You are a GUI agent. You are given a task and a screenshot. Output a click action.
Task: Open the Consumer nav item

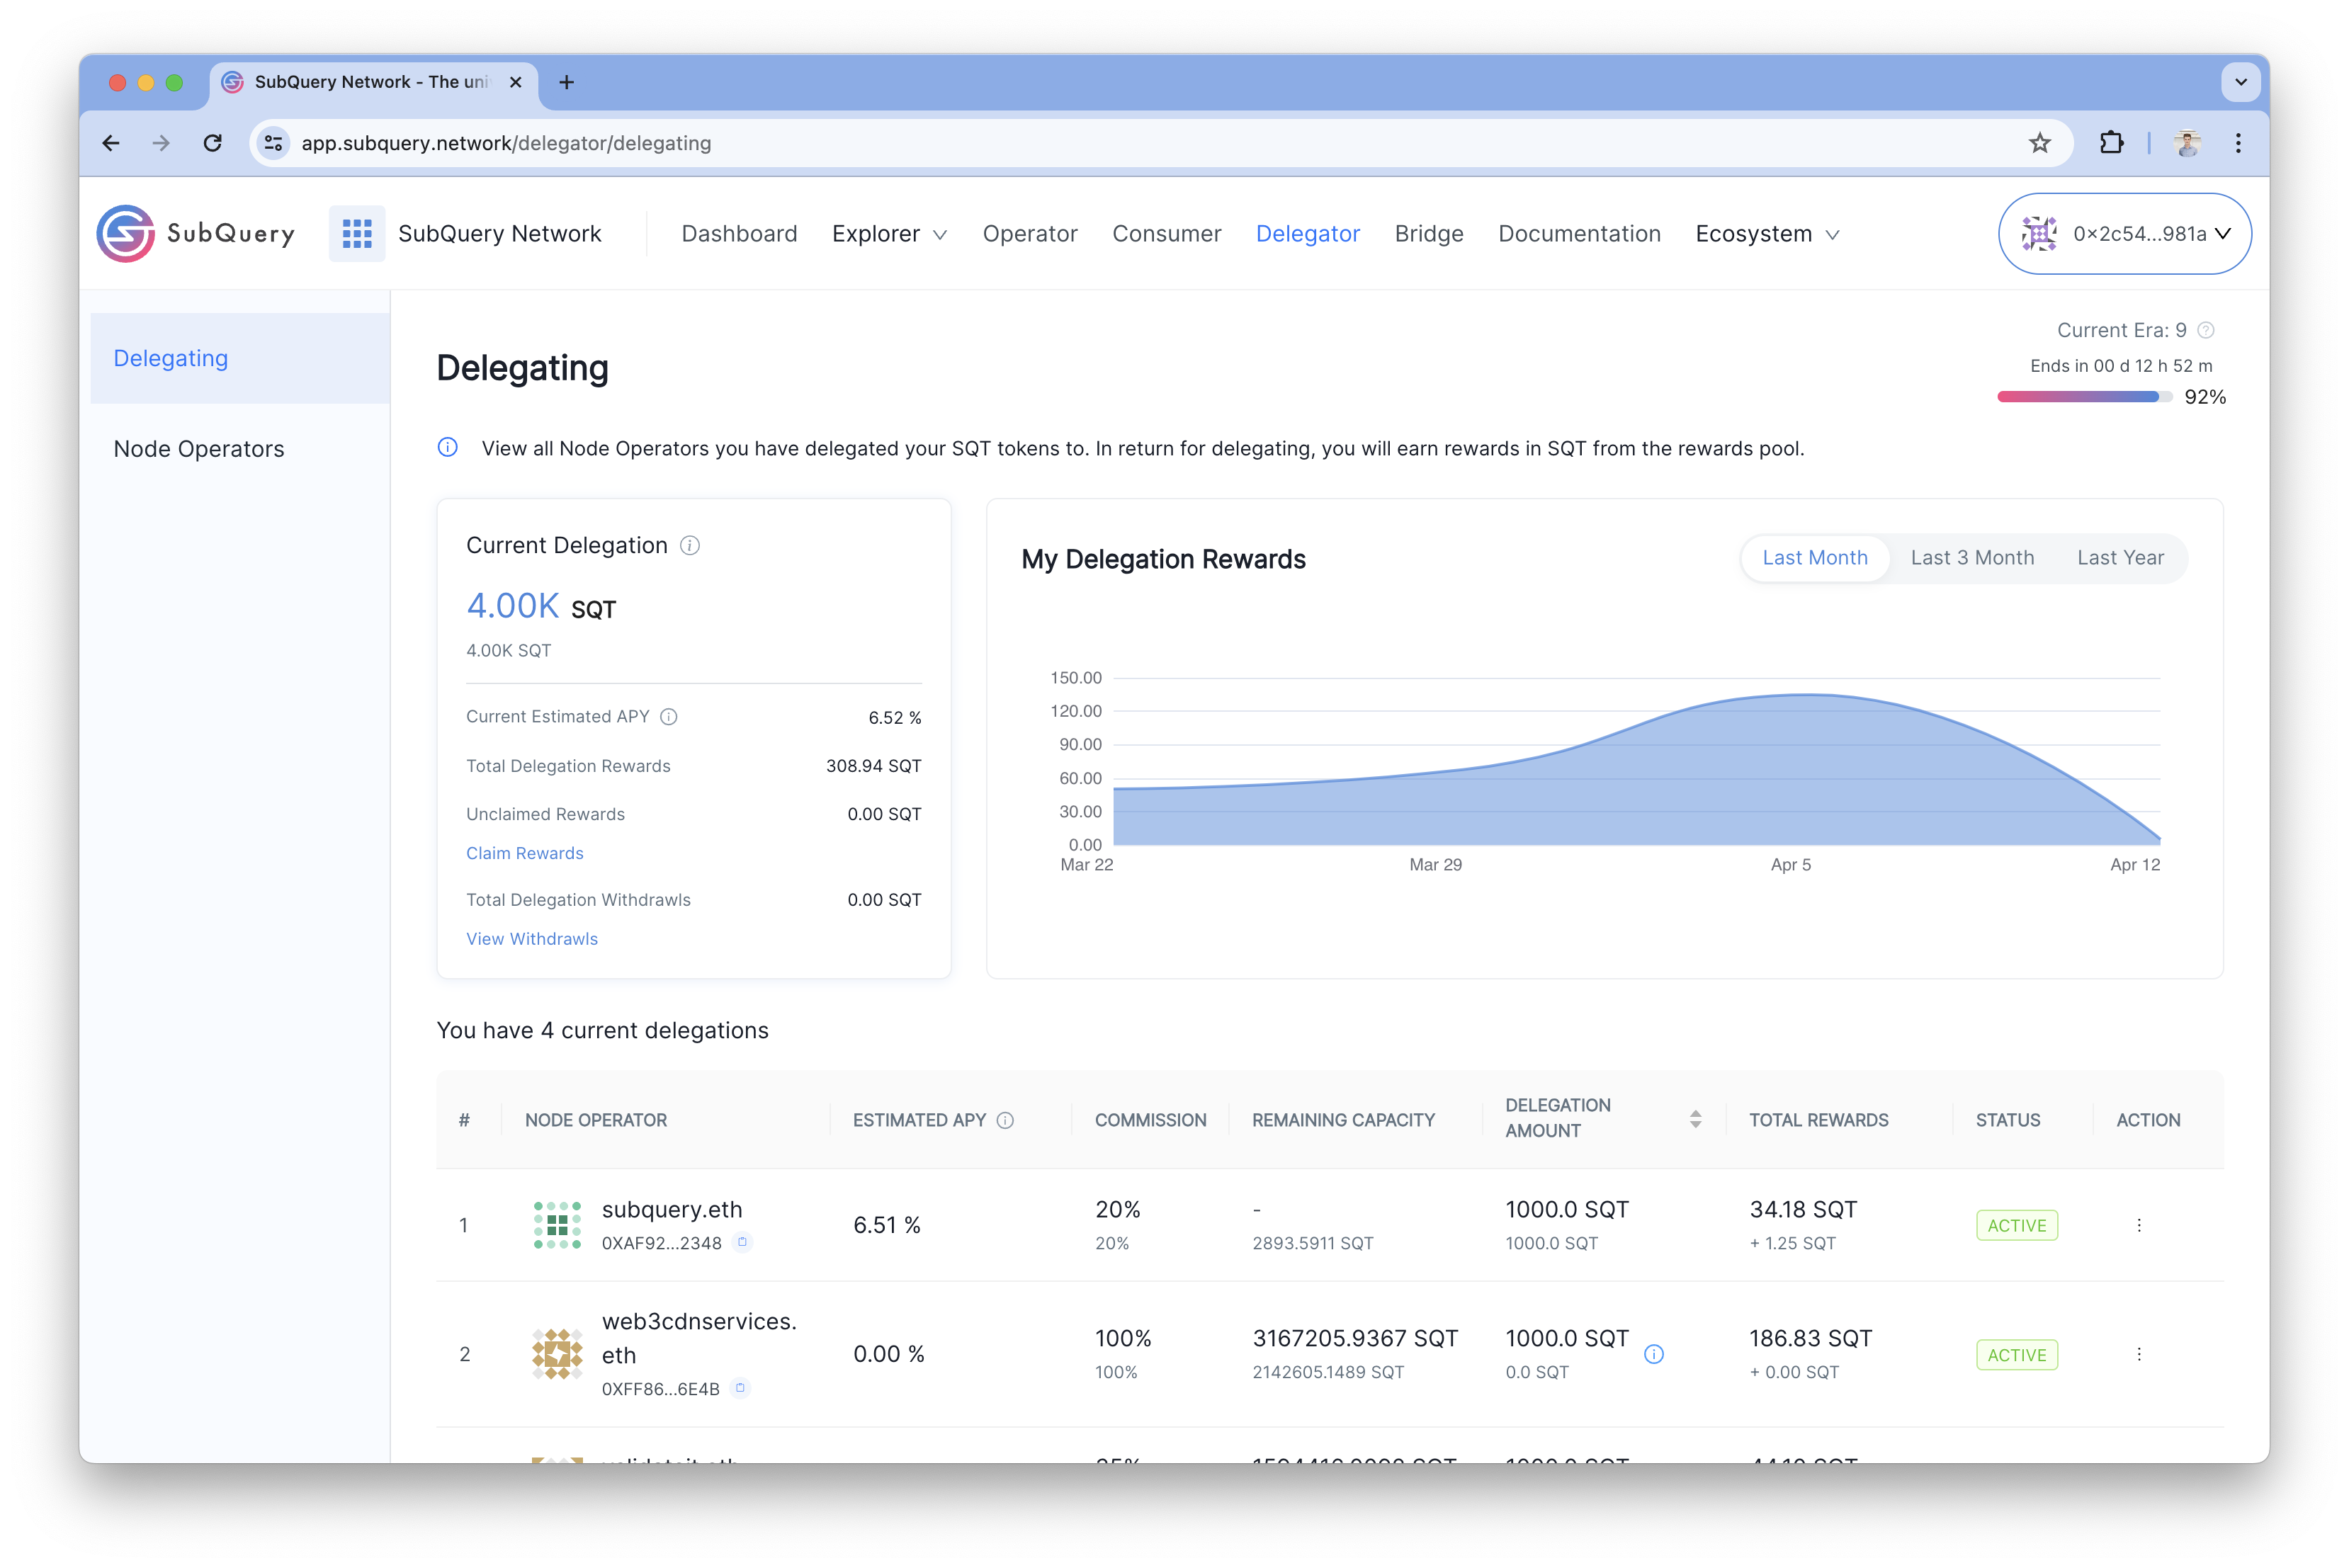pyautogui.click(x=1166, y=233)
